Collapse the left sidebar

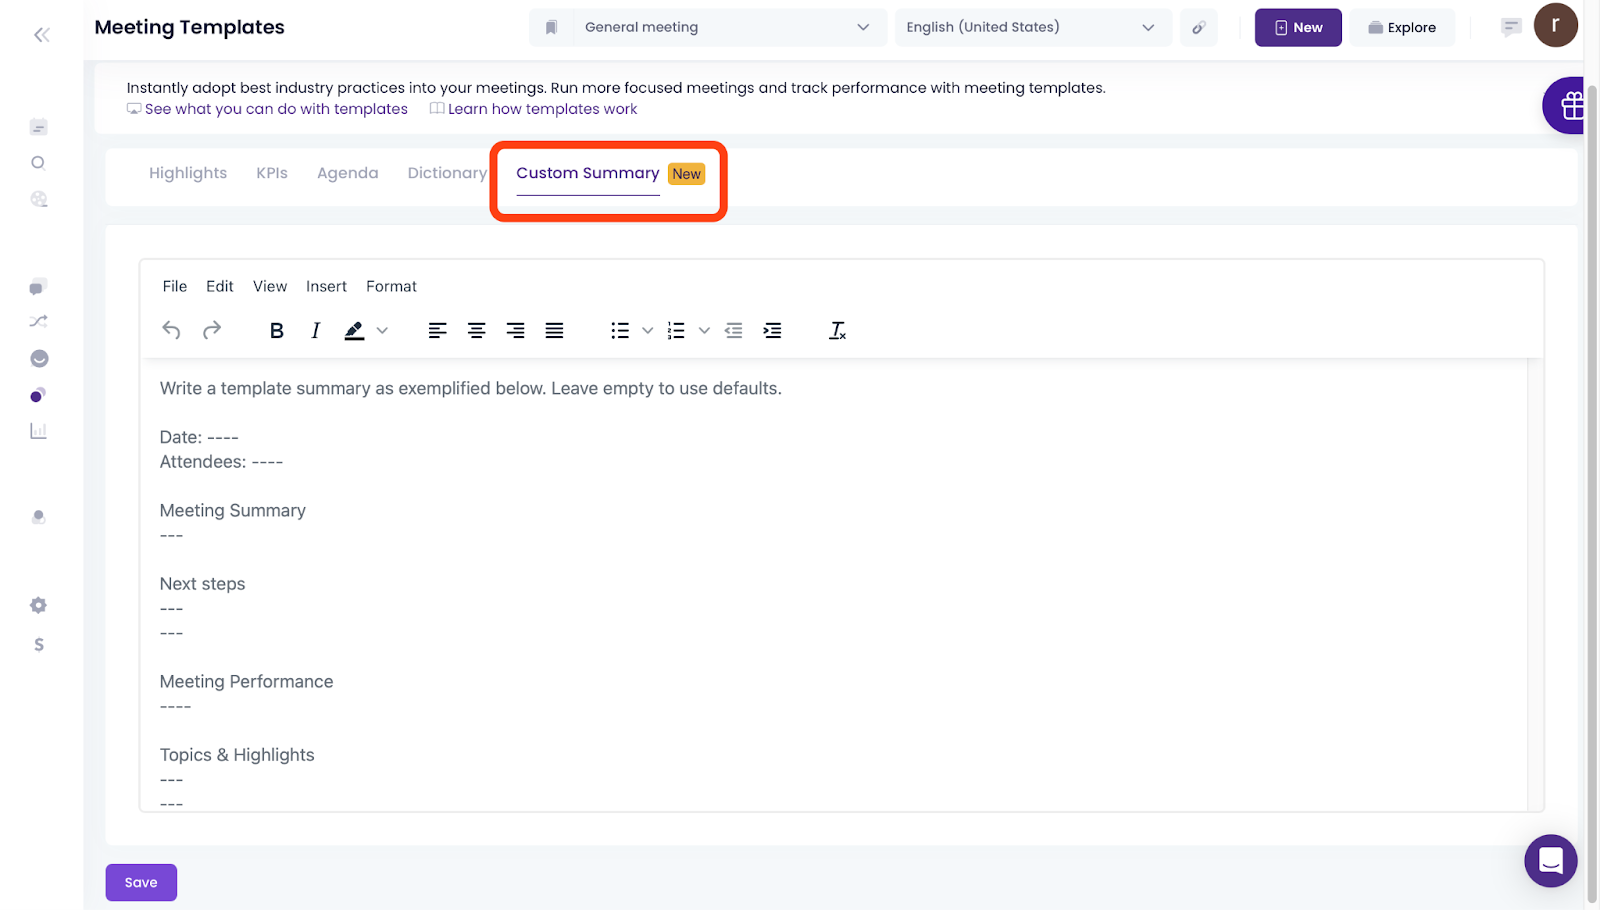click(x=41, y=35)
